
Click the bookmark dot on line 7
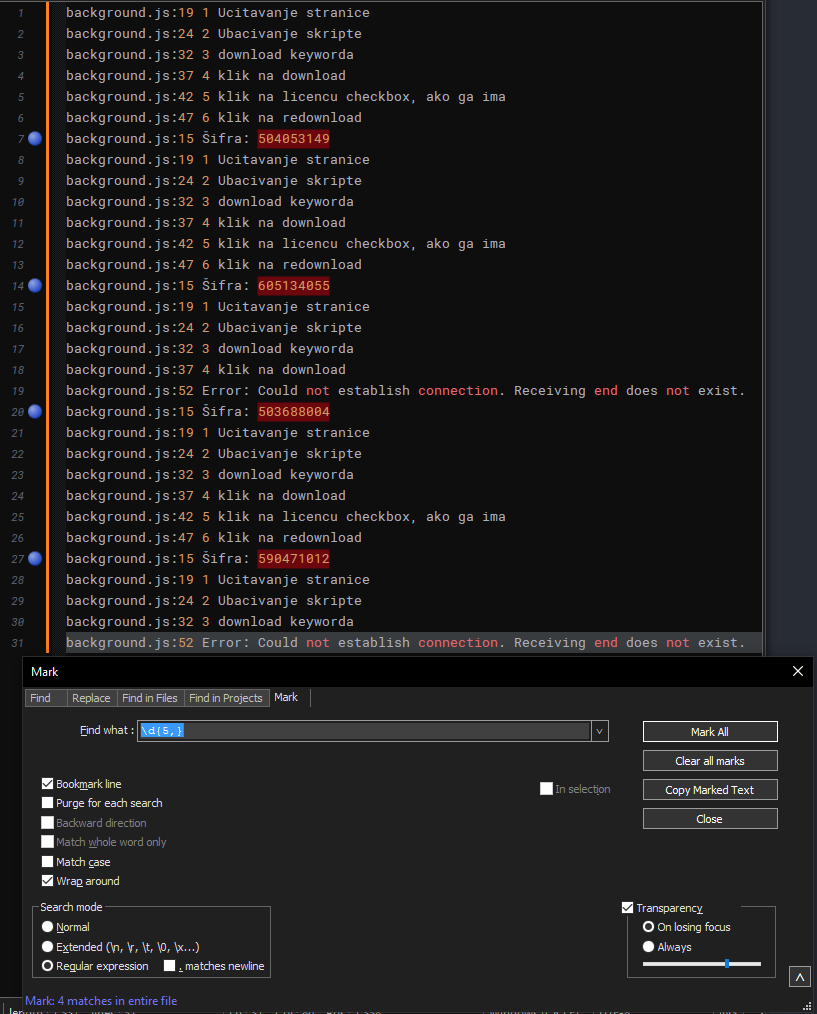[x=35, y=138]
